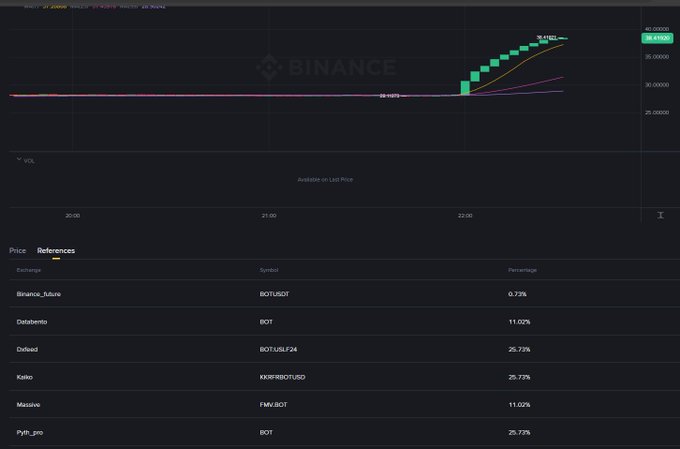Screen dimensions: 680x449
Task: Click the BOT:USLF24 symbol cell
Action: coord(278,349)
